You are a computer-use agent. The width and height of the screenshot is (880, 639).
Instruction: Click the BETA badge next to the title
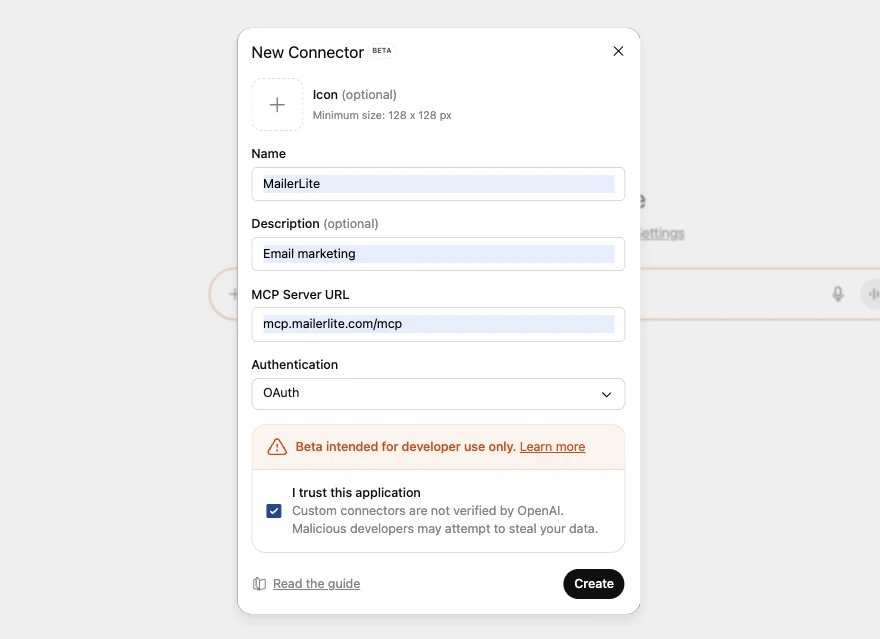(x=382, y=51)
